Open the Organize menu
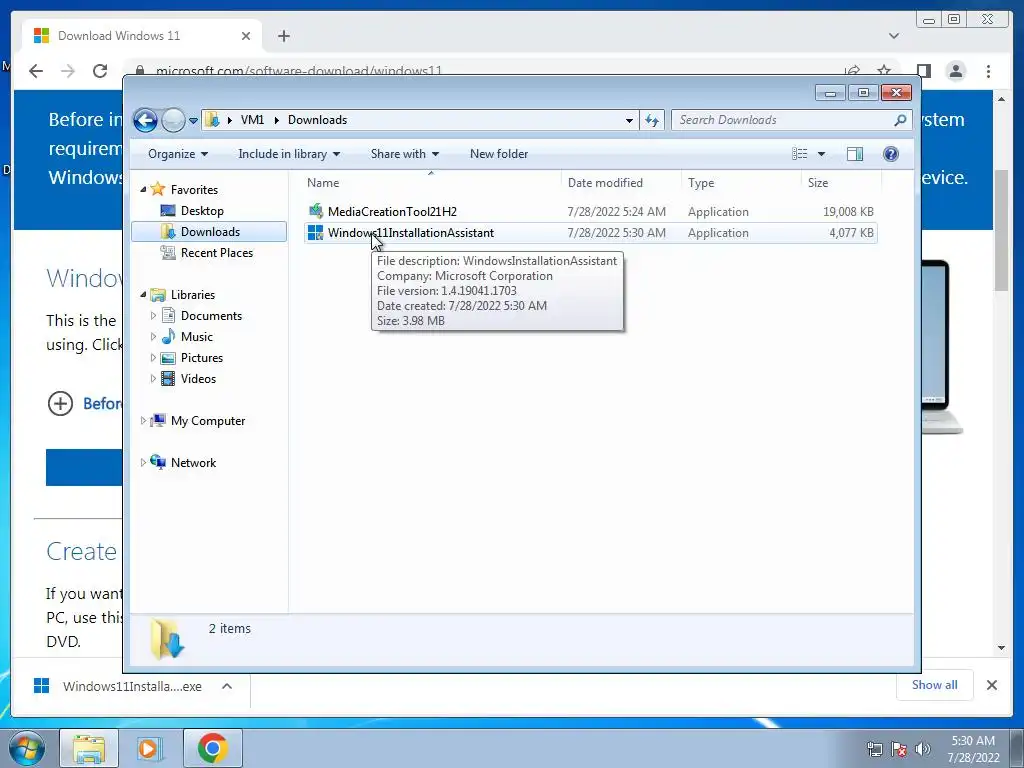 178,154
